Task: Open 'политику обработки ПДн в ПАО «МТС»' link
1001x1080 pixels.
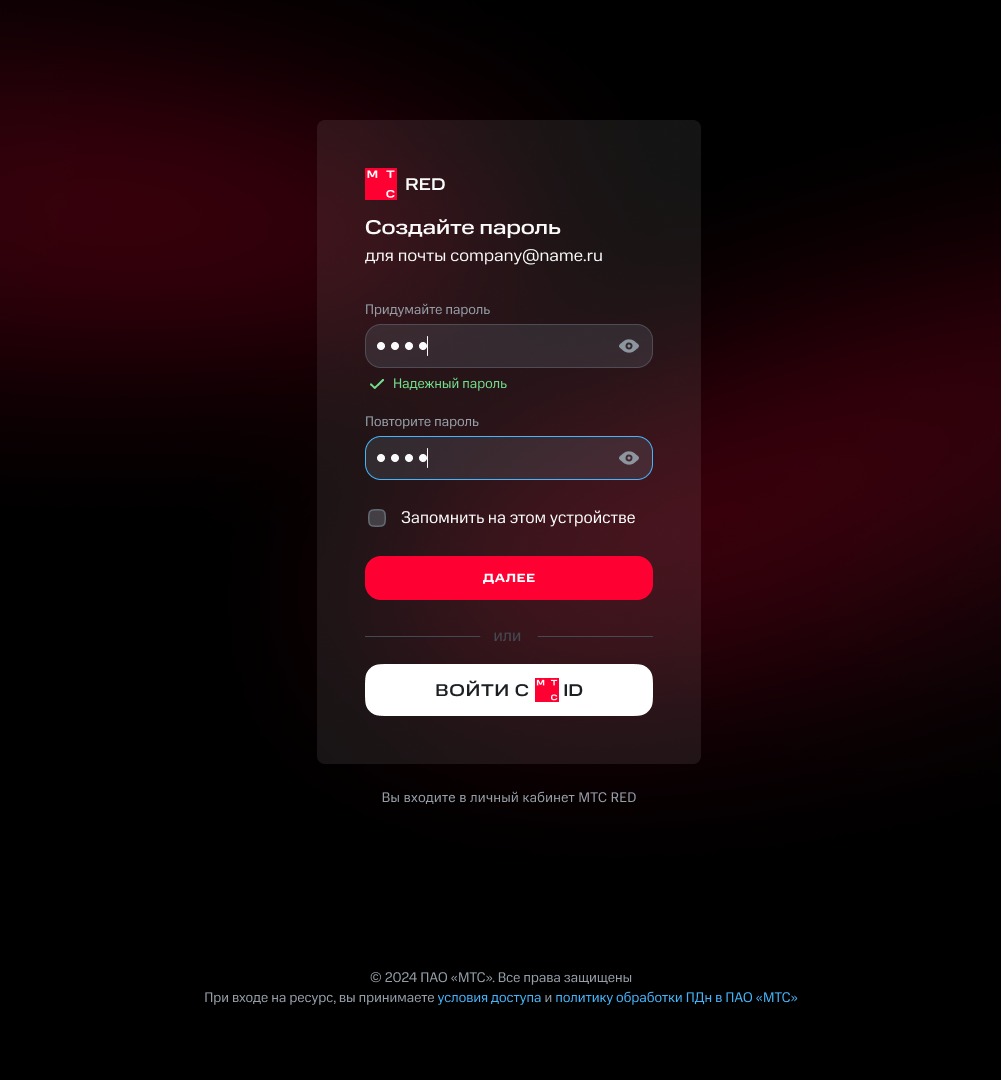Action: 677,997
